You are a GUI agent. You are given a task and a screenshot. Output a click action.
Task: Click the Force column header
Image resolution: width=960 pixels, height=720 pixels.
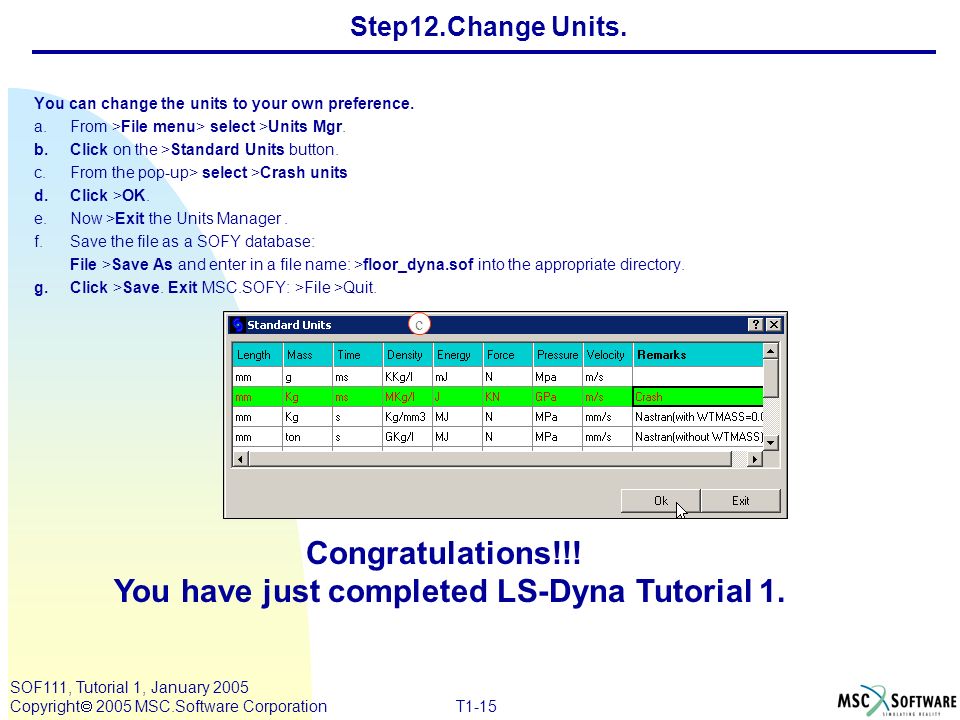point(508,355)
